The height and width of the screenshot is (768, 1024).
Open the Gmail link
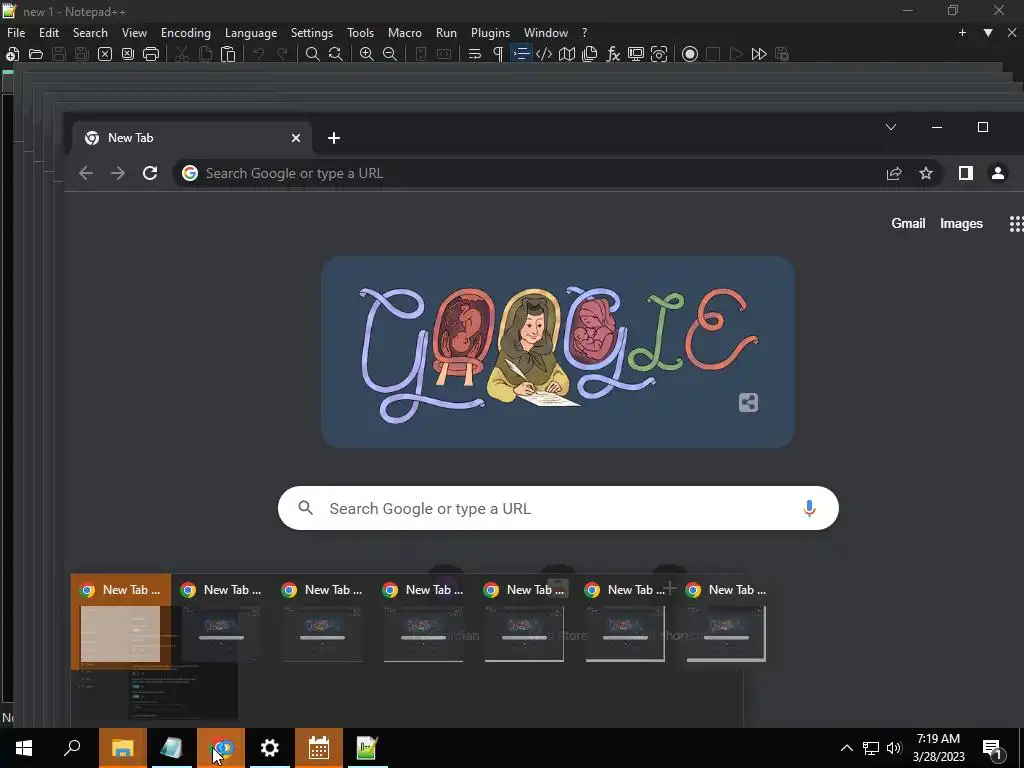908,223
